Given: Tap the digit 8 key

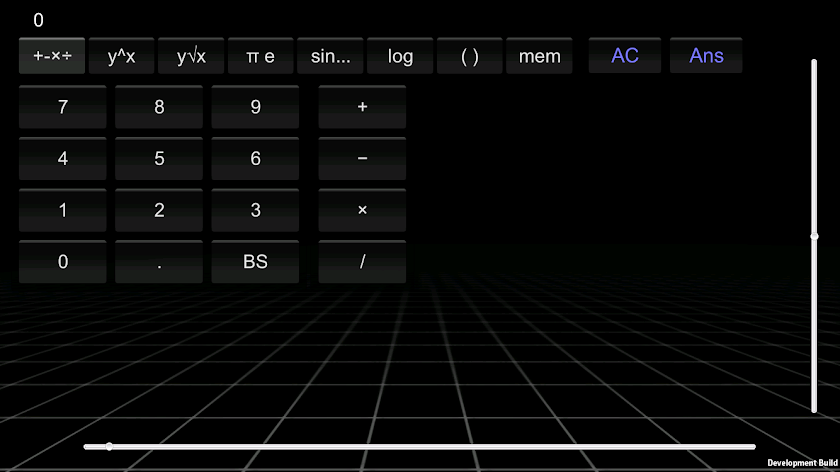Looking at the screenshot, I should pyautogui.click(x=159, y=107).
